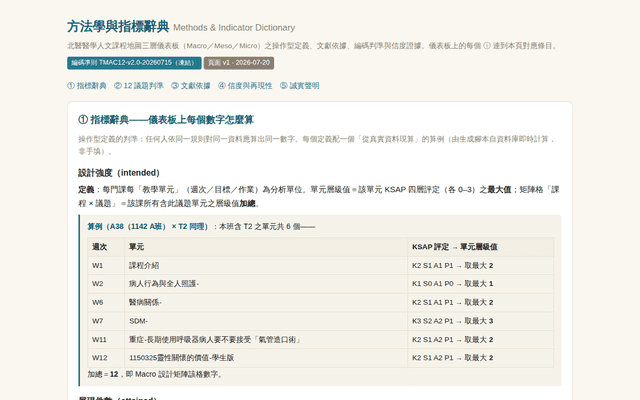Go to ③ 文獻依據 section link
This screenshot has height=400, width=640.
tap(191, 86)
